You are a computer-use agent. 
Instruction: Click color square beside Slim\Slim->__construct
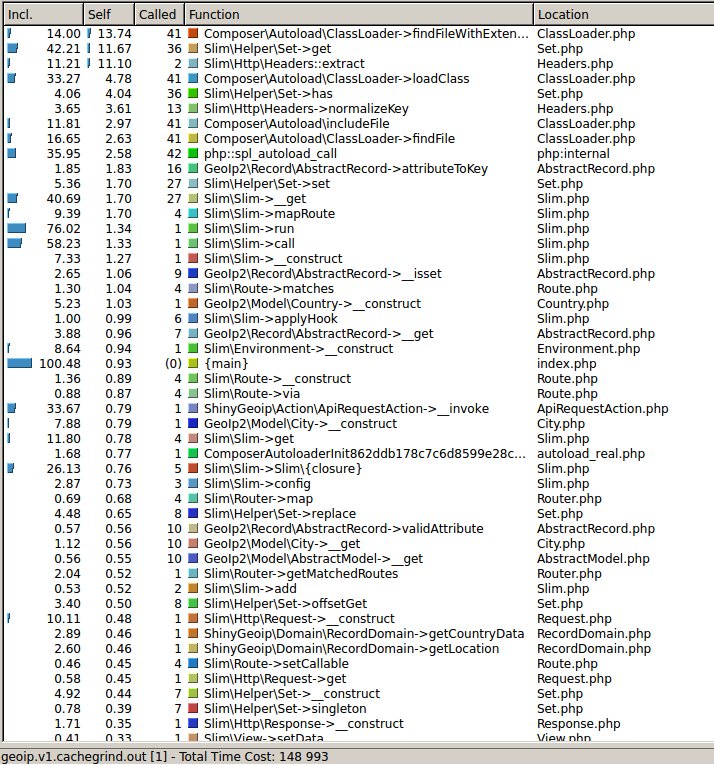click(193, 259)
